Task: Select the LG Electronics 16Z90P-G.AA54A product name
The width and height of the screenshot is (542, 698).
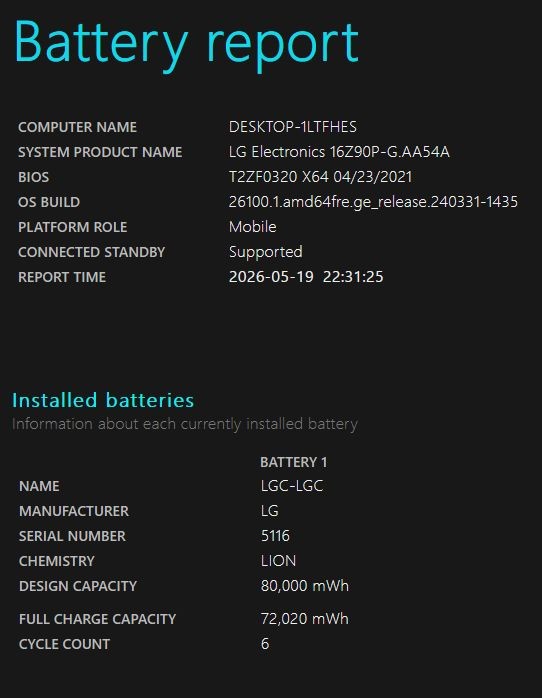Action: click(x=339, y=152)
